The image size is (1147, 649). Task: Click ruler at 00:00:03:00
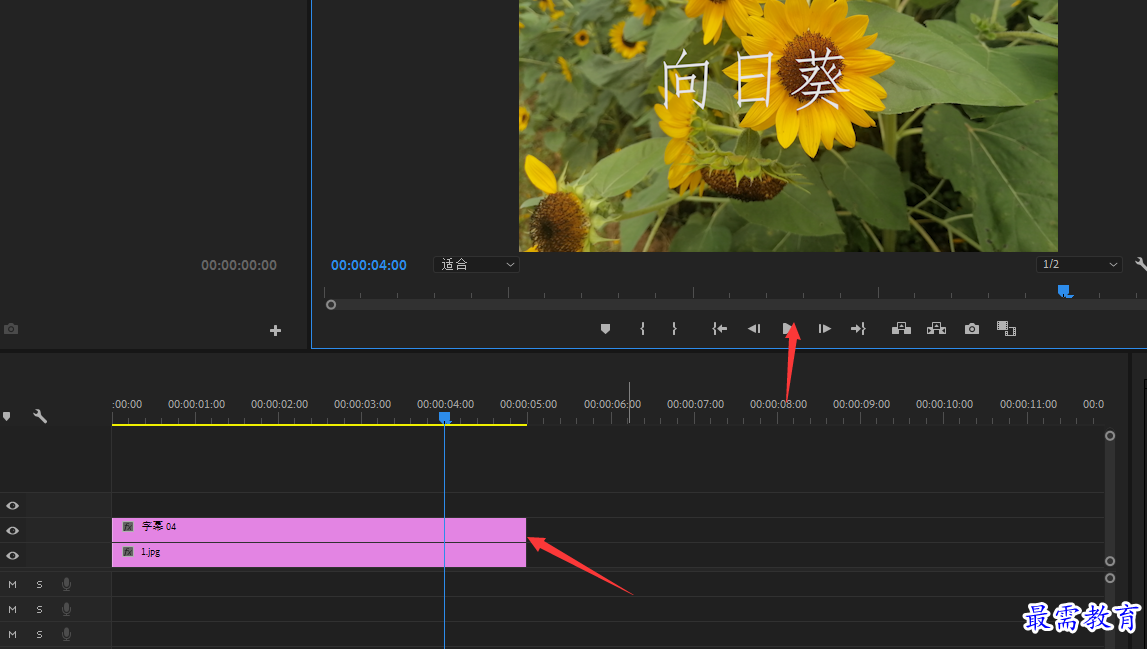click(x=362, y=404)
